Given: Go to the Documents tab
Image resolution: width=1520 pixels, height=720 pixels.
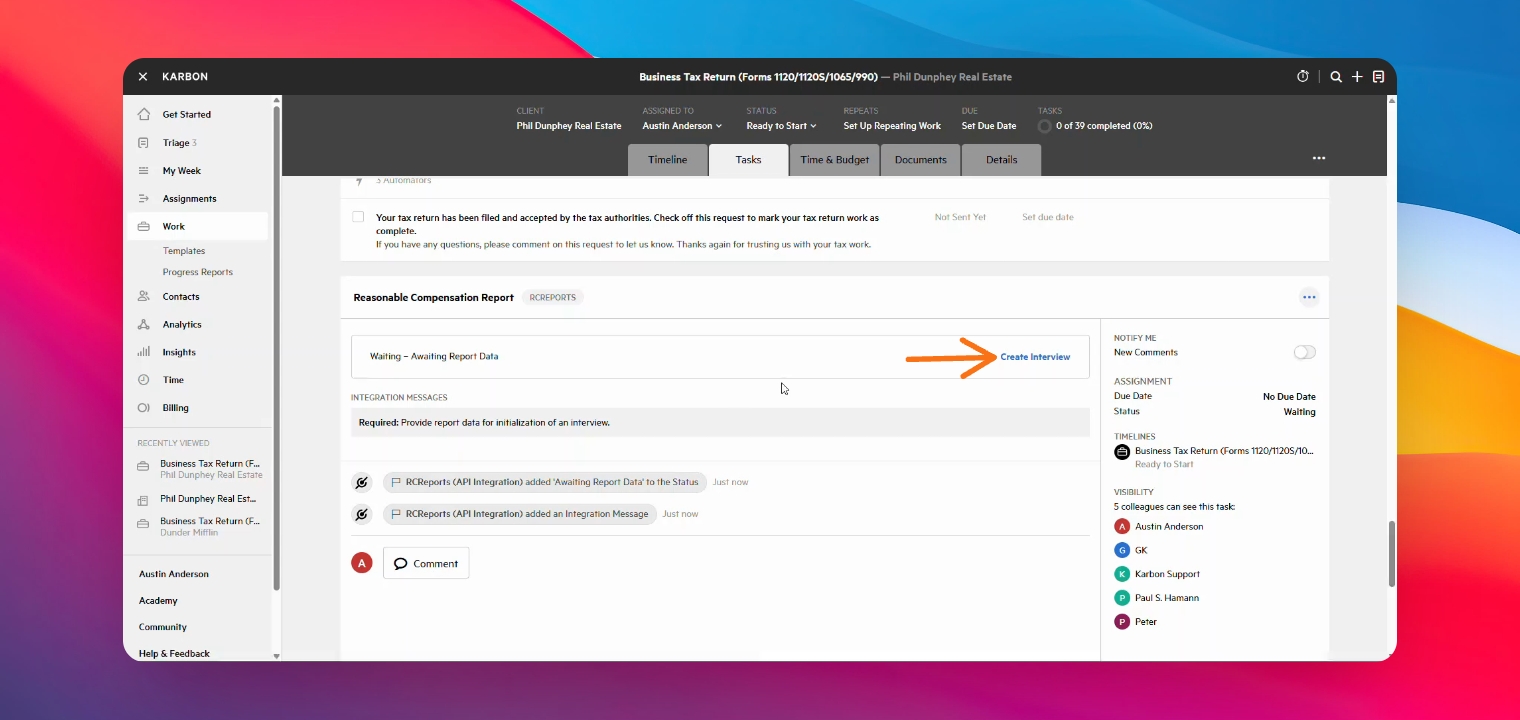Looking at the screenshot, I should pyautogui.click(x=921, y=160).
